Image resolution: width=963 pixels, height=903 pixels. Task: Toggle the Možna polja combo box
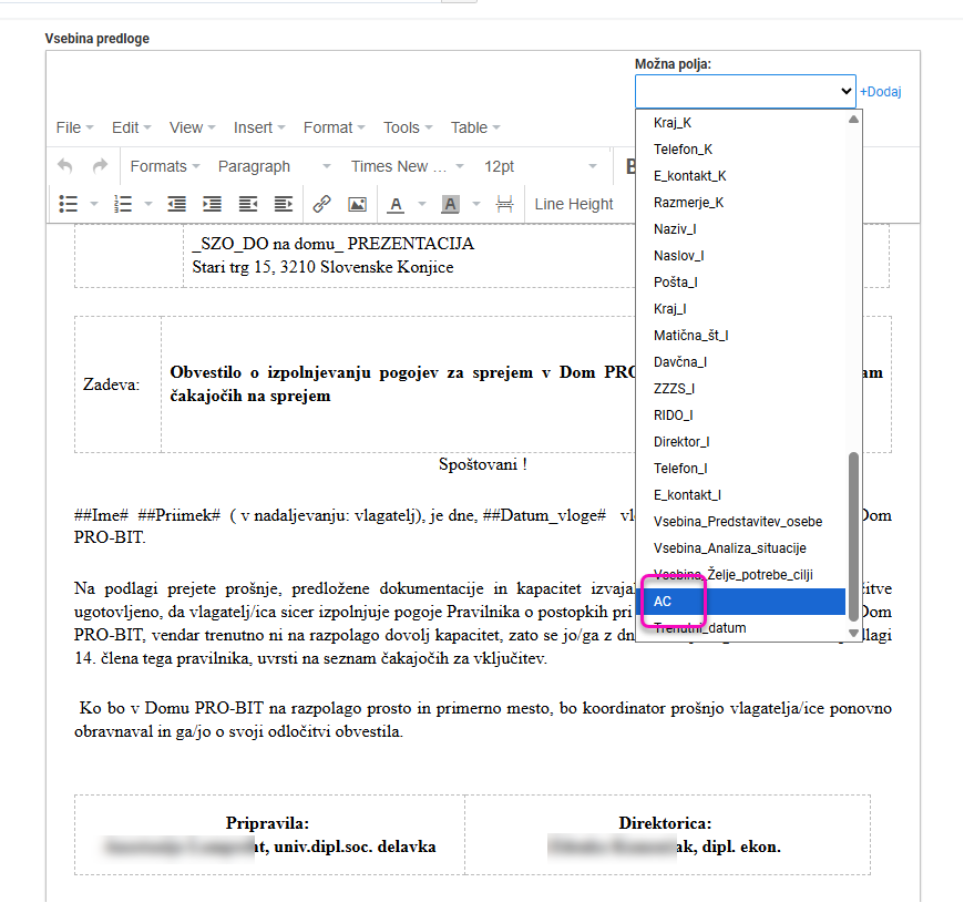pos(745,92)
